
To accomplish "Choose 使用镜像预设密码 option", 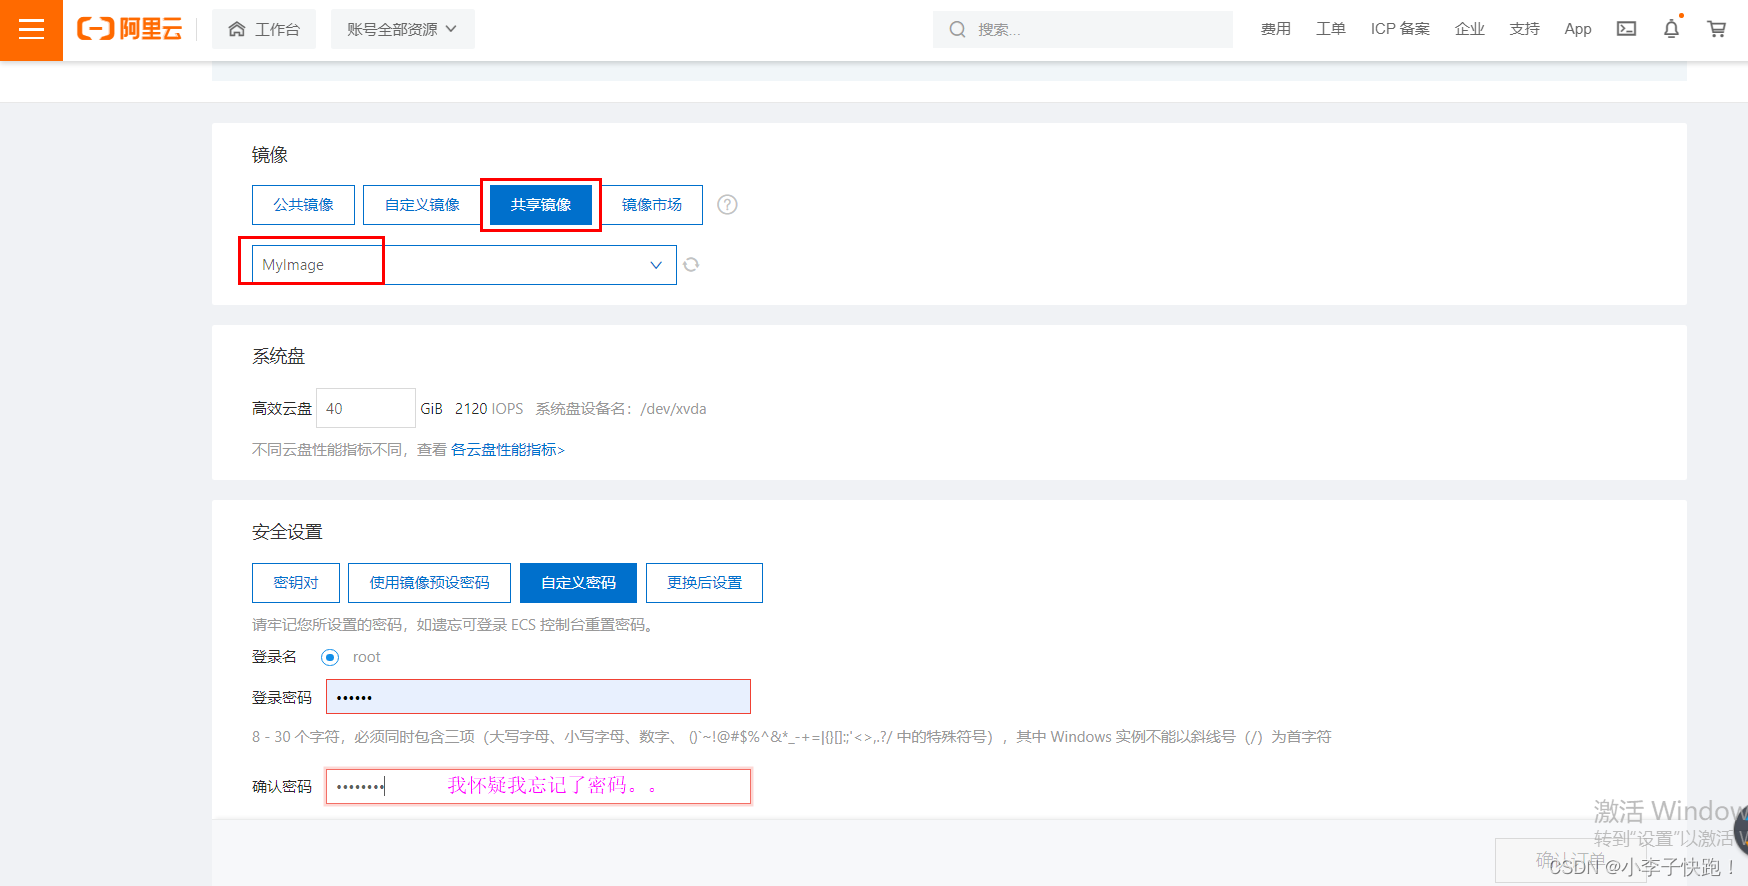I will pyautogui.click(x=430, y=583).
